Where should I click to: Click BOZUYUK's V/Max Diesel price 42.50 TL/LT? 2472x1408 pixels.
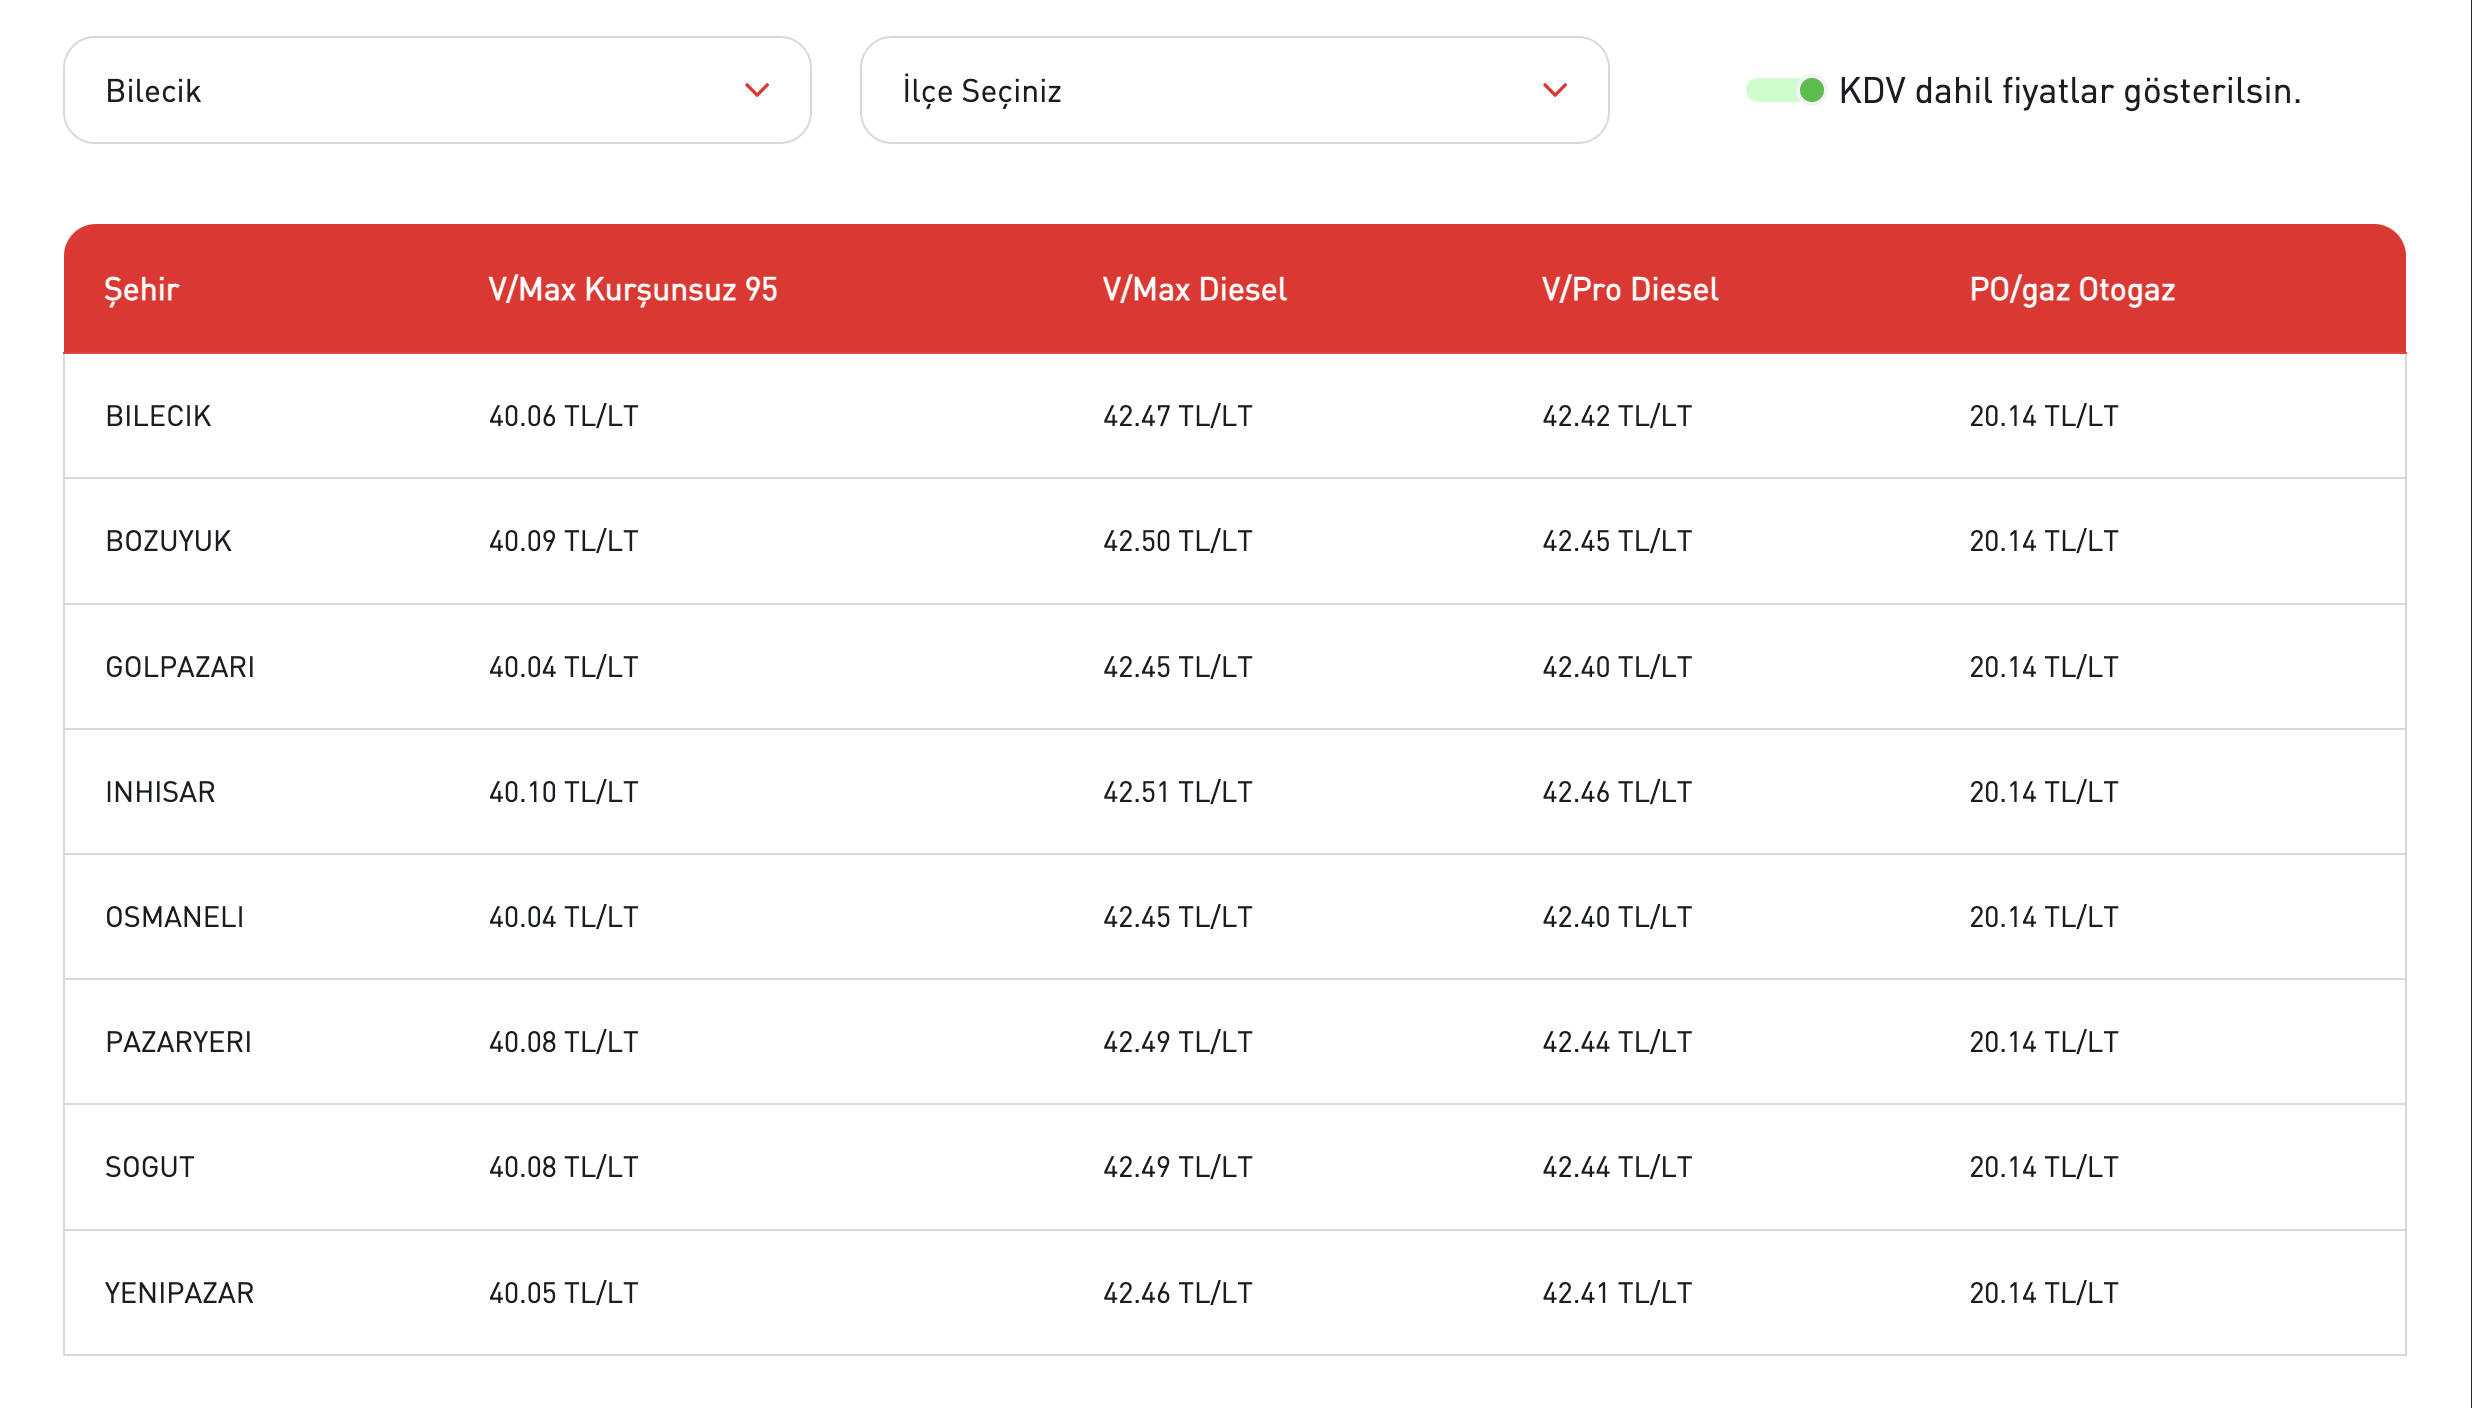[x=1178, y=541]
